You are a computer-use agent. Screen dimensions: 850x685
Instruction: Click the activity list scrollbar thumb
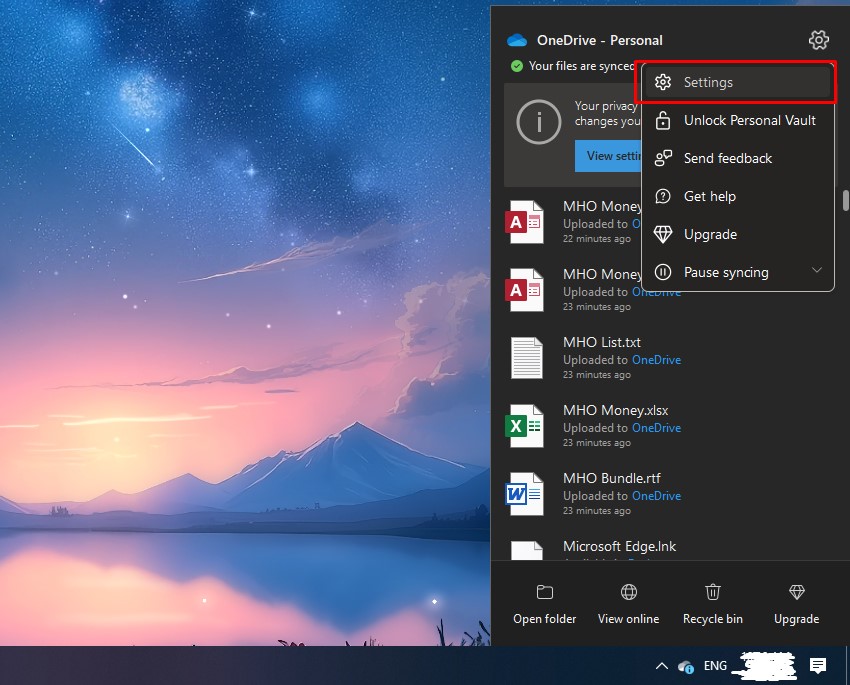click(x=846, y=200)
